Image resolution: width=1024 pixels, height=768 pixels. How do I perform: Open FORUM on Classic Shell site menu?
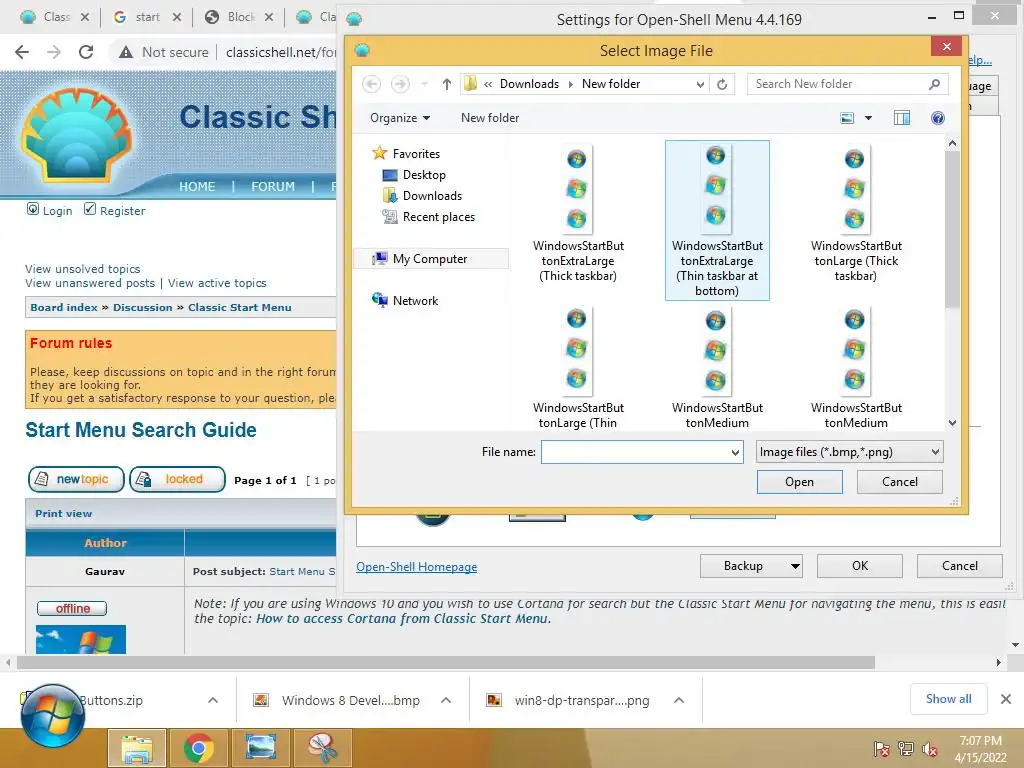[273, 186]
